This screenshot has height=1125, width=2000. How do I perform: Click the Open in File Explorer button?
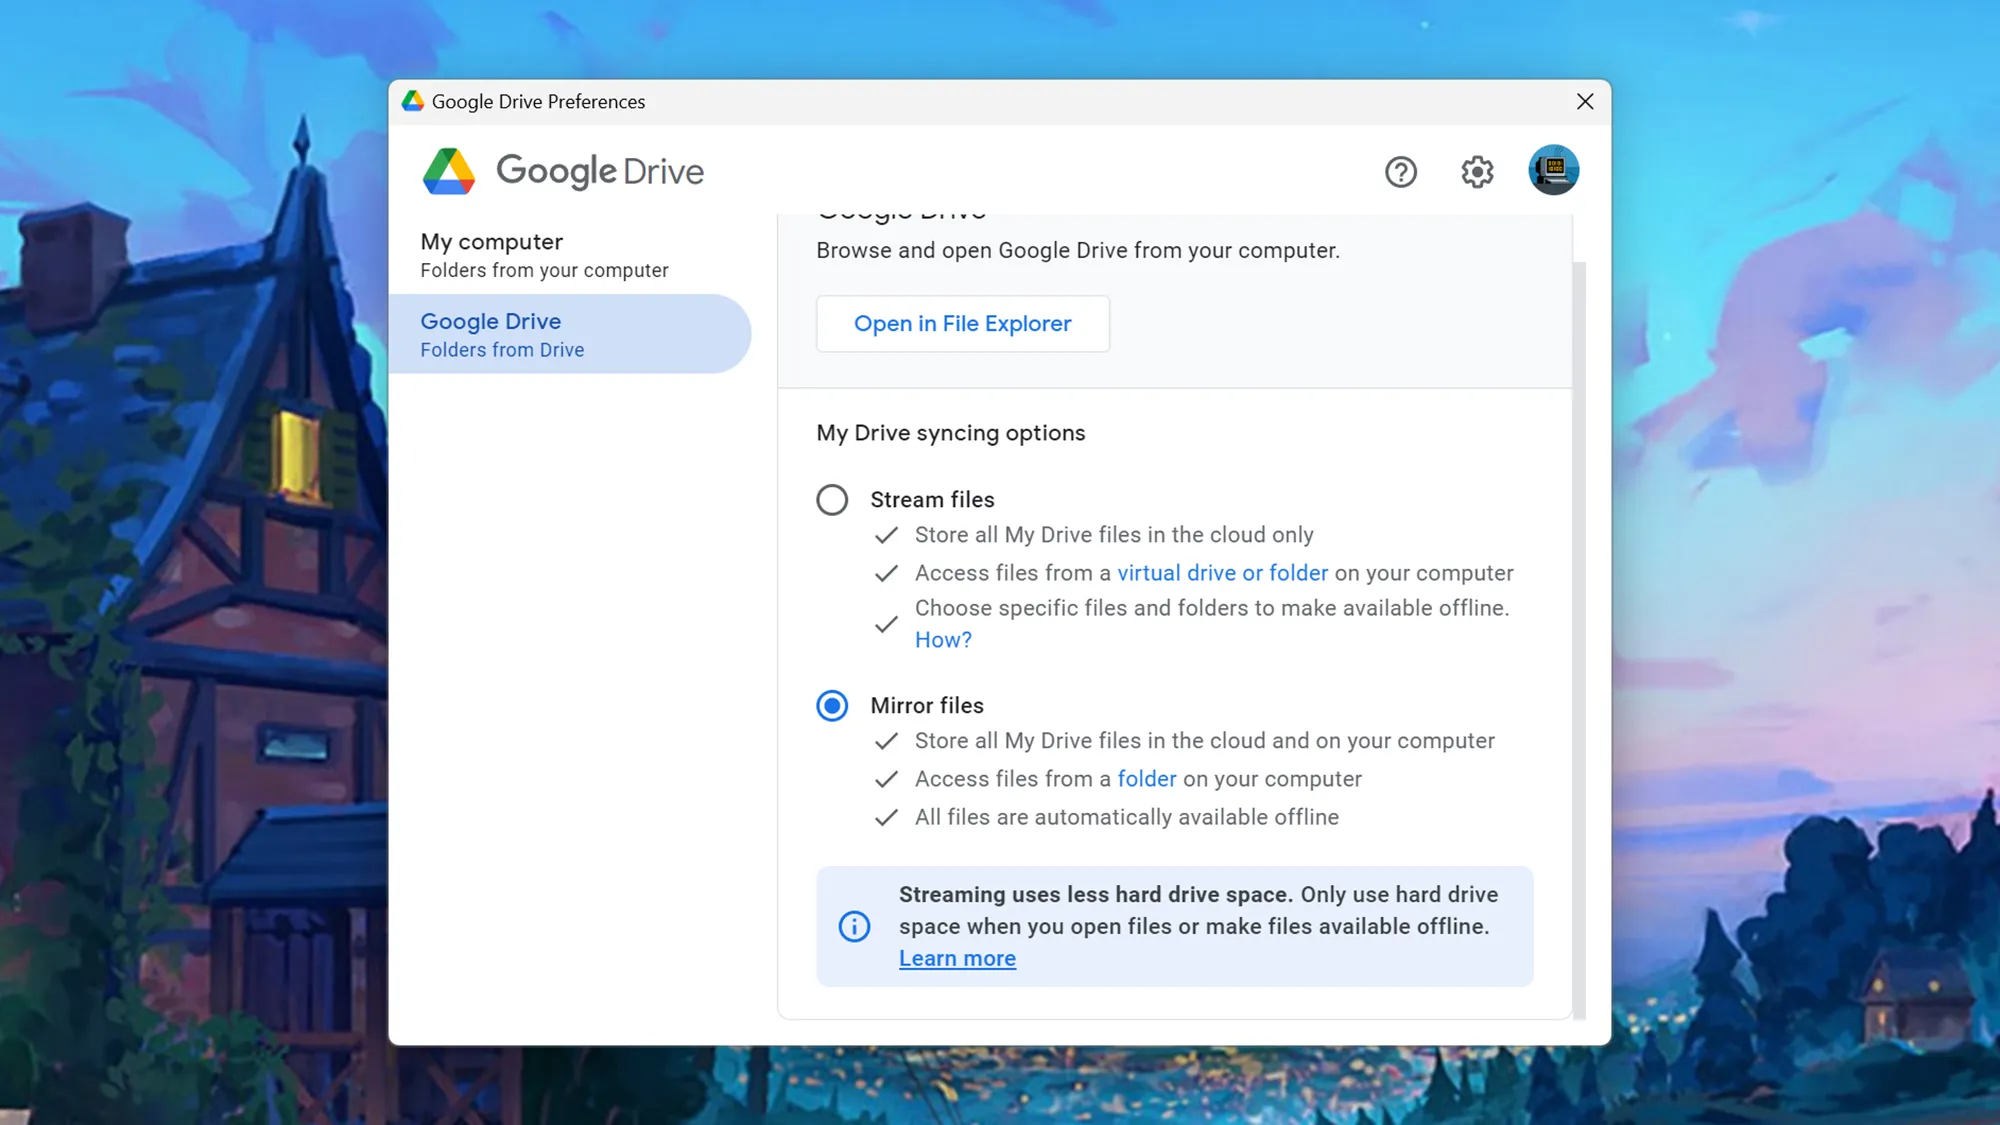(x=962, y=324)
